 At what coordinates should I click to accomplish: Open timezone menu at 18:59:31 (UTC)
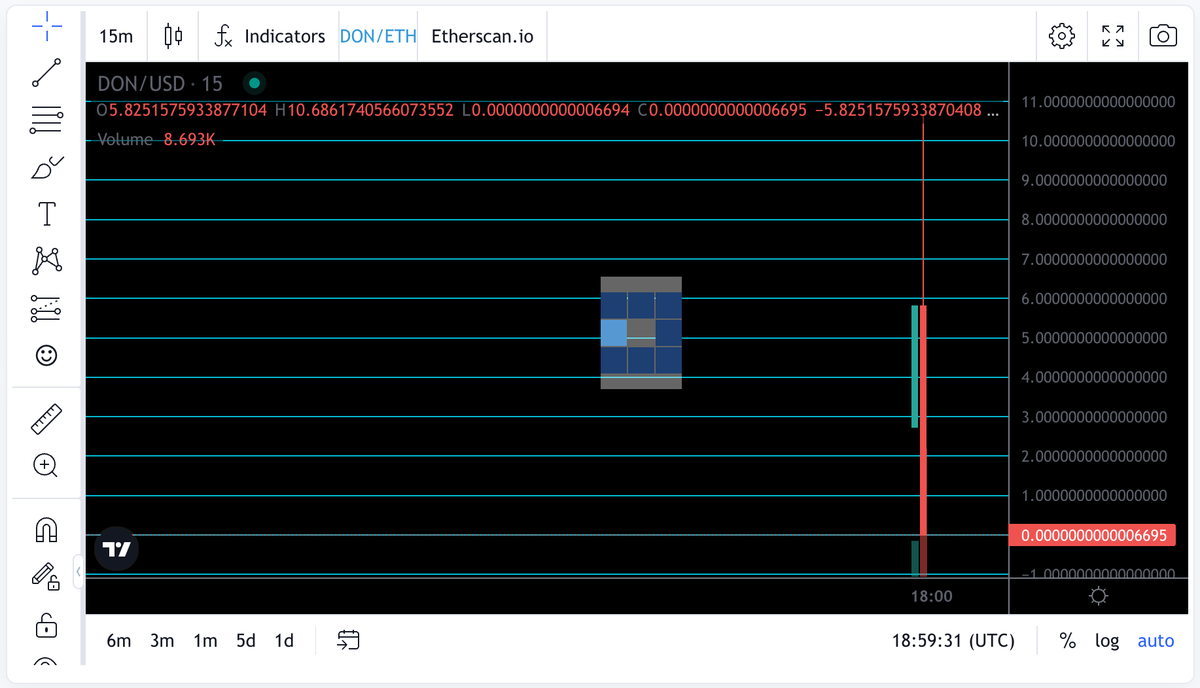pos(953,641)
